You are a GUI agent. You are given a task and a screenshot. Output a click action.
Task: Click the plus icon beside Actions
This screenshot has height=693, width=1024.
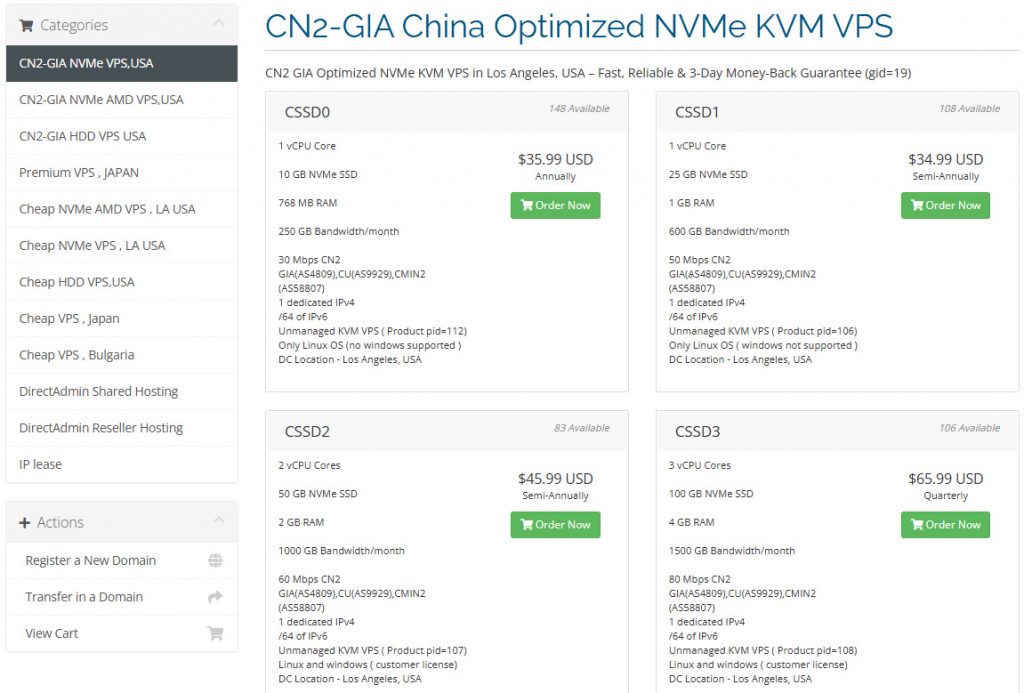click(25, 522)
